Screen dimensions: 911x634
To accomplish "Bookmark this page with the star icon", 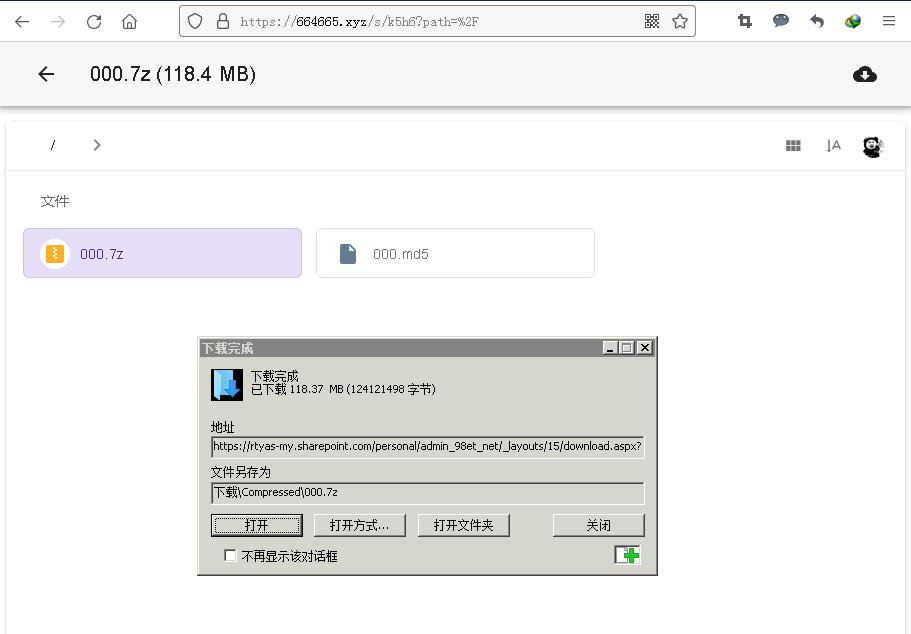I will pyautogui.click(x=680, y=21).
